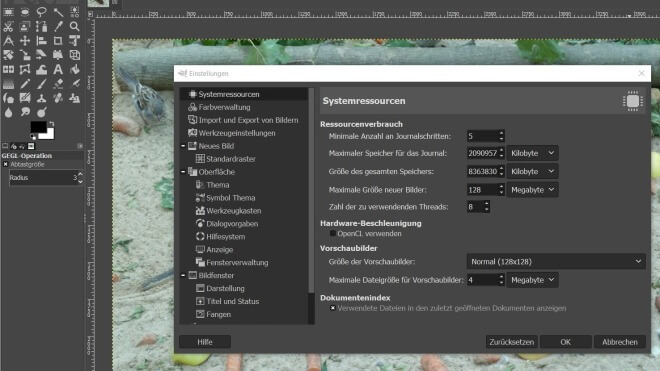Select the Paths tool
Viewport: 660px width, 371px height.
point(41,27)
